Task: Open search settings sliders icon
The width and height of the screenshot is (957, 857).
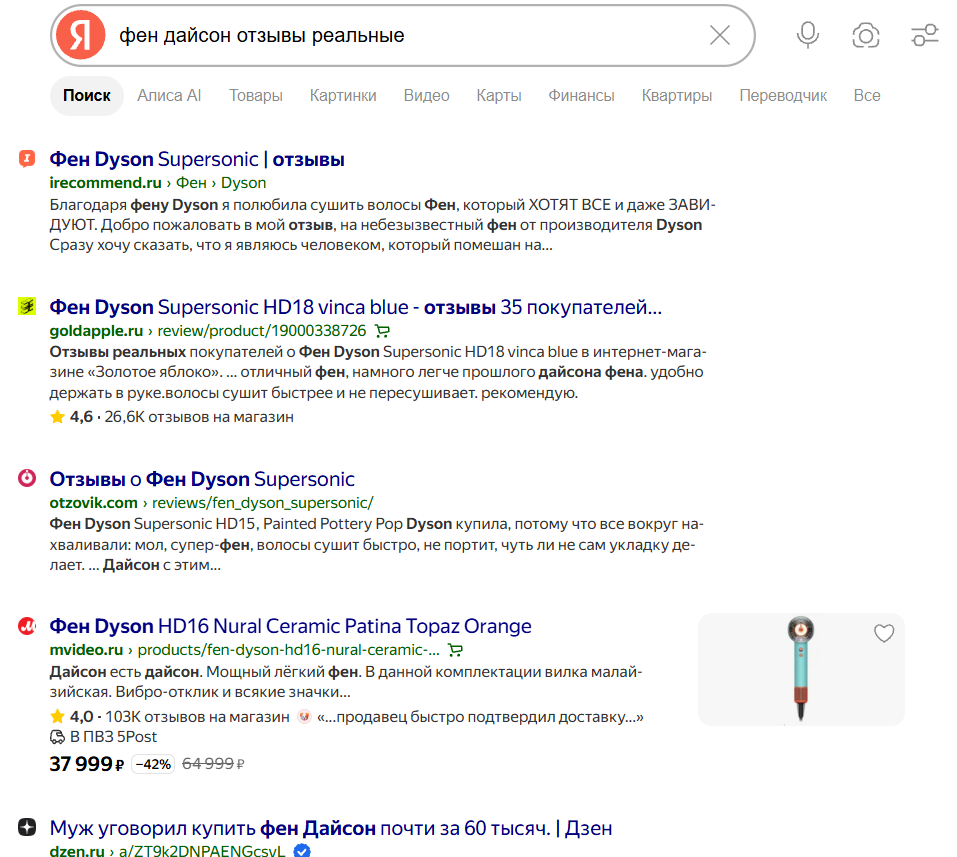Action: click(925, 35)
